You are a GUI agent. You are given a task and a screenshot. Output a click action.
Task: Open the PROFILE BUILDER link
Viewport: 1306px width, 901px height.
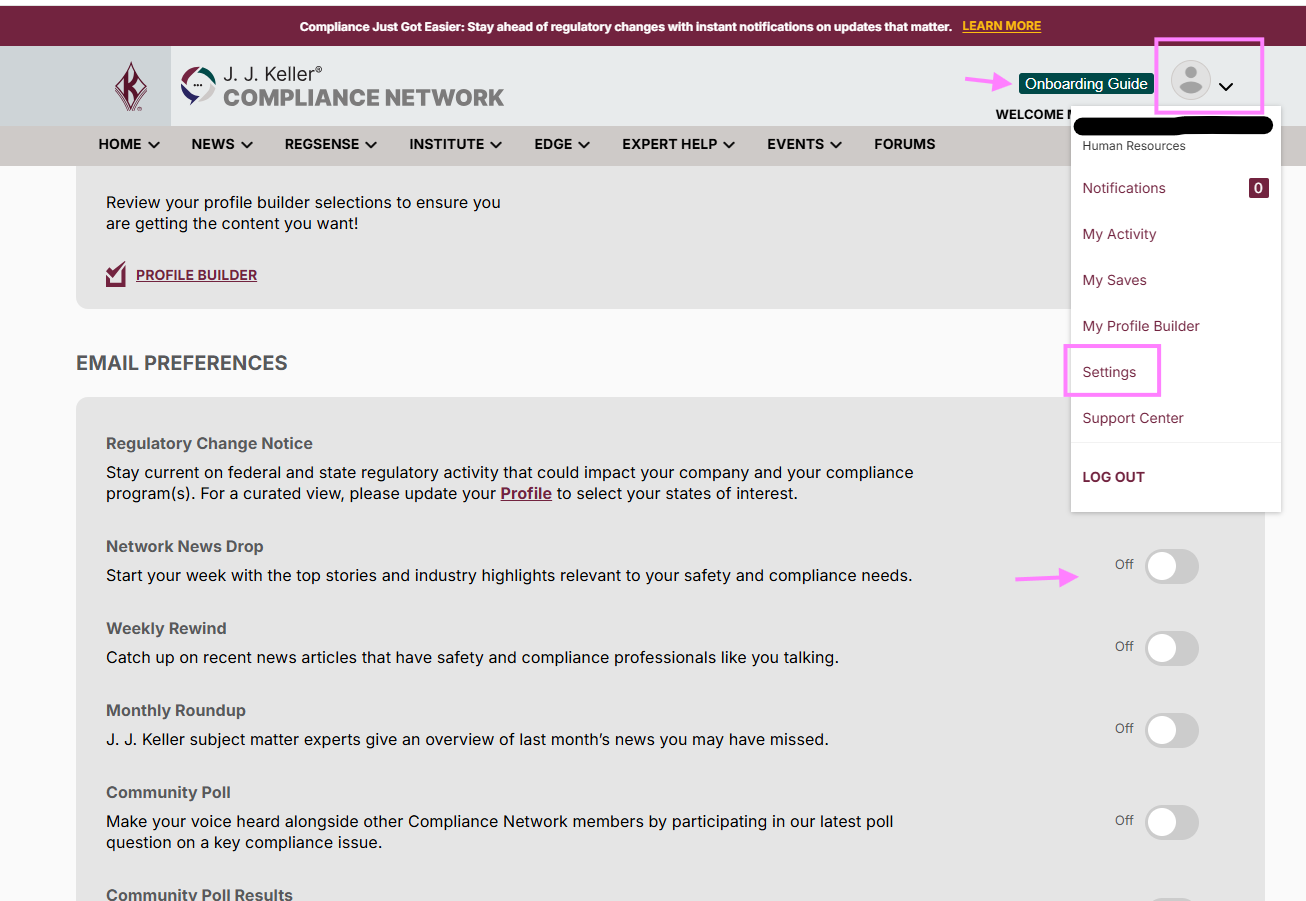pos(196,275)
